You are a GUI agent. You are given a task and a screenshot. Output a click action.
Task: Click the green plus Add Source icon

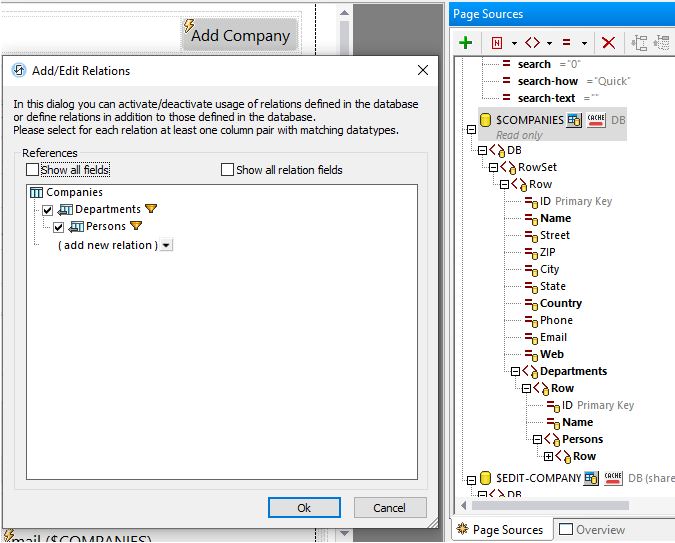[x=465, y=43]
